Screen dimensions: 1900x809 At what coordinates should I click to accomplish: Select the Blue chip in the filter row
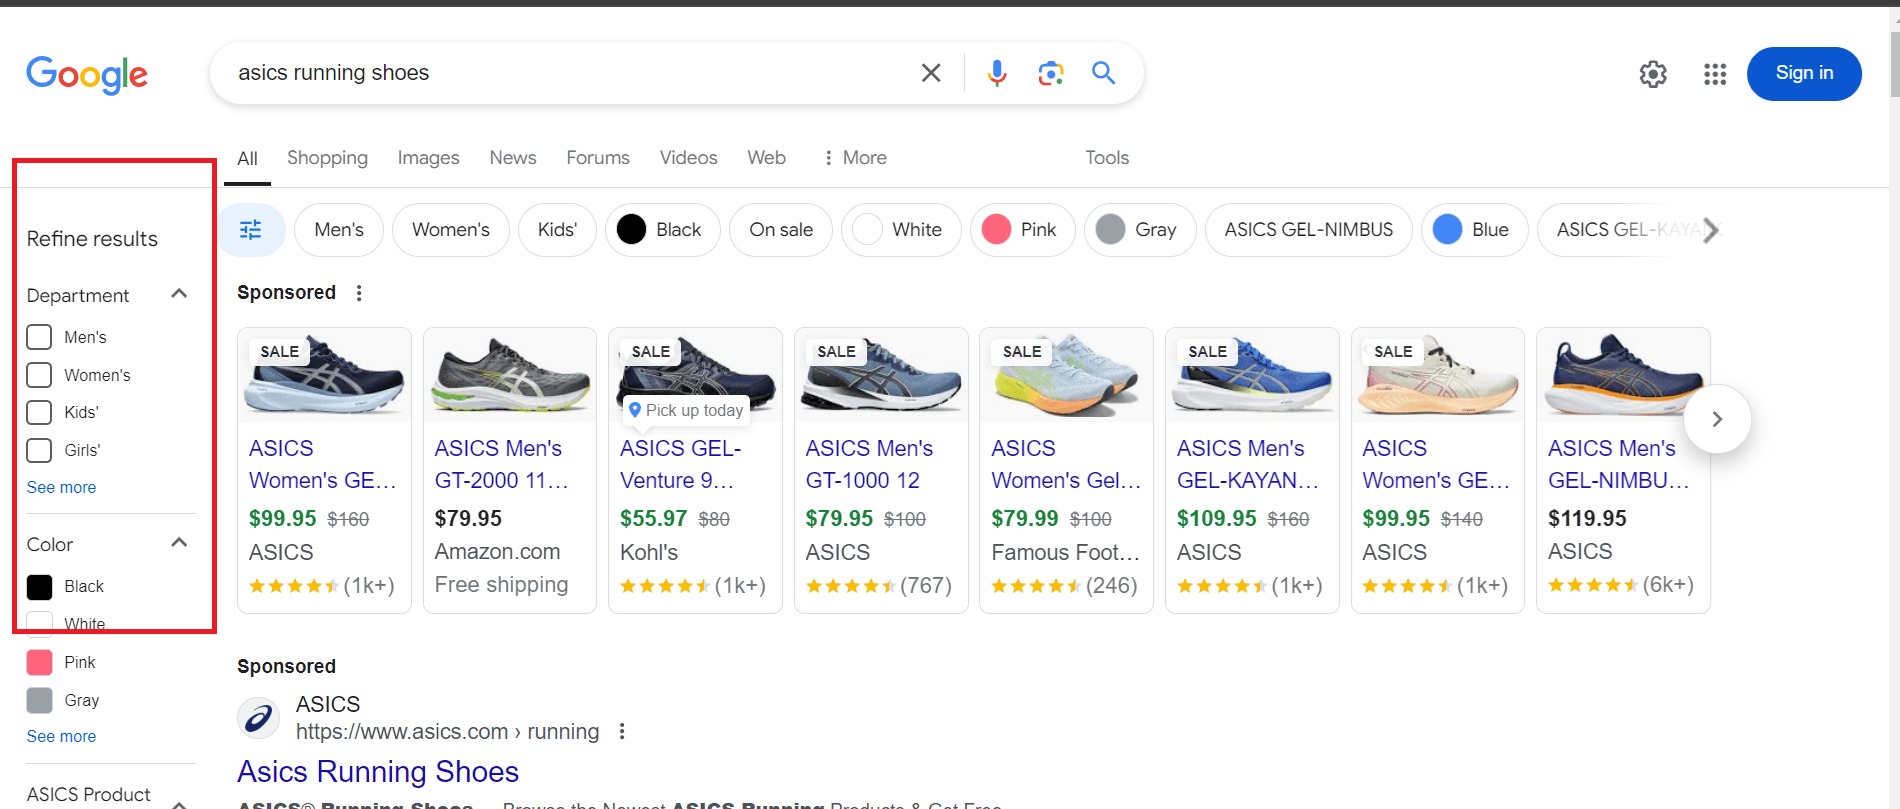coord(1475,230)
